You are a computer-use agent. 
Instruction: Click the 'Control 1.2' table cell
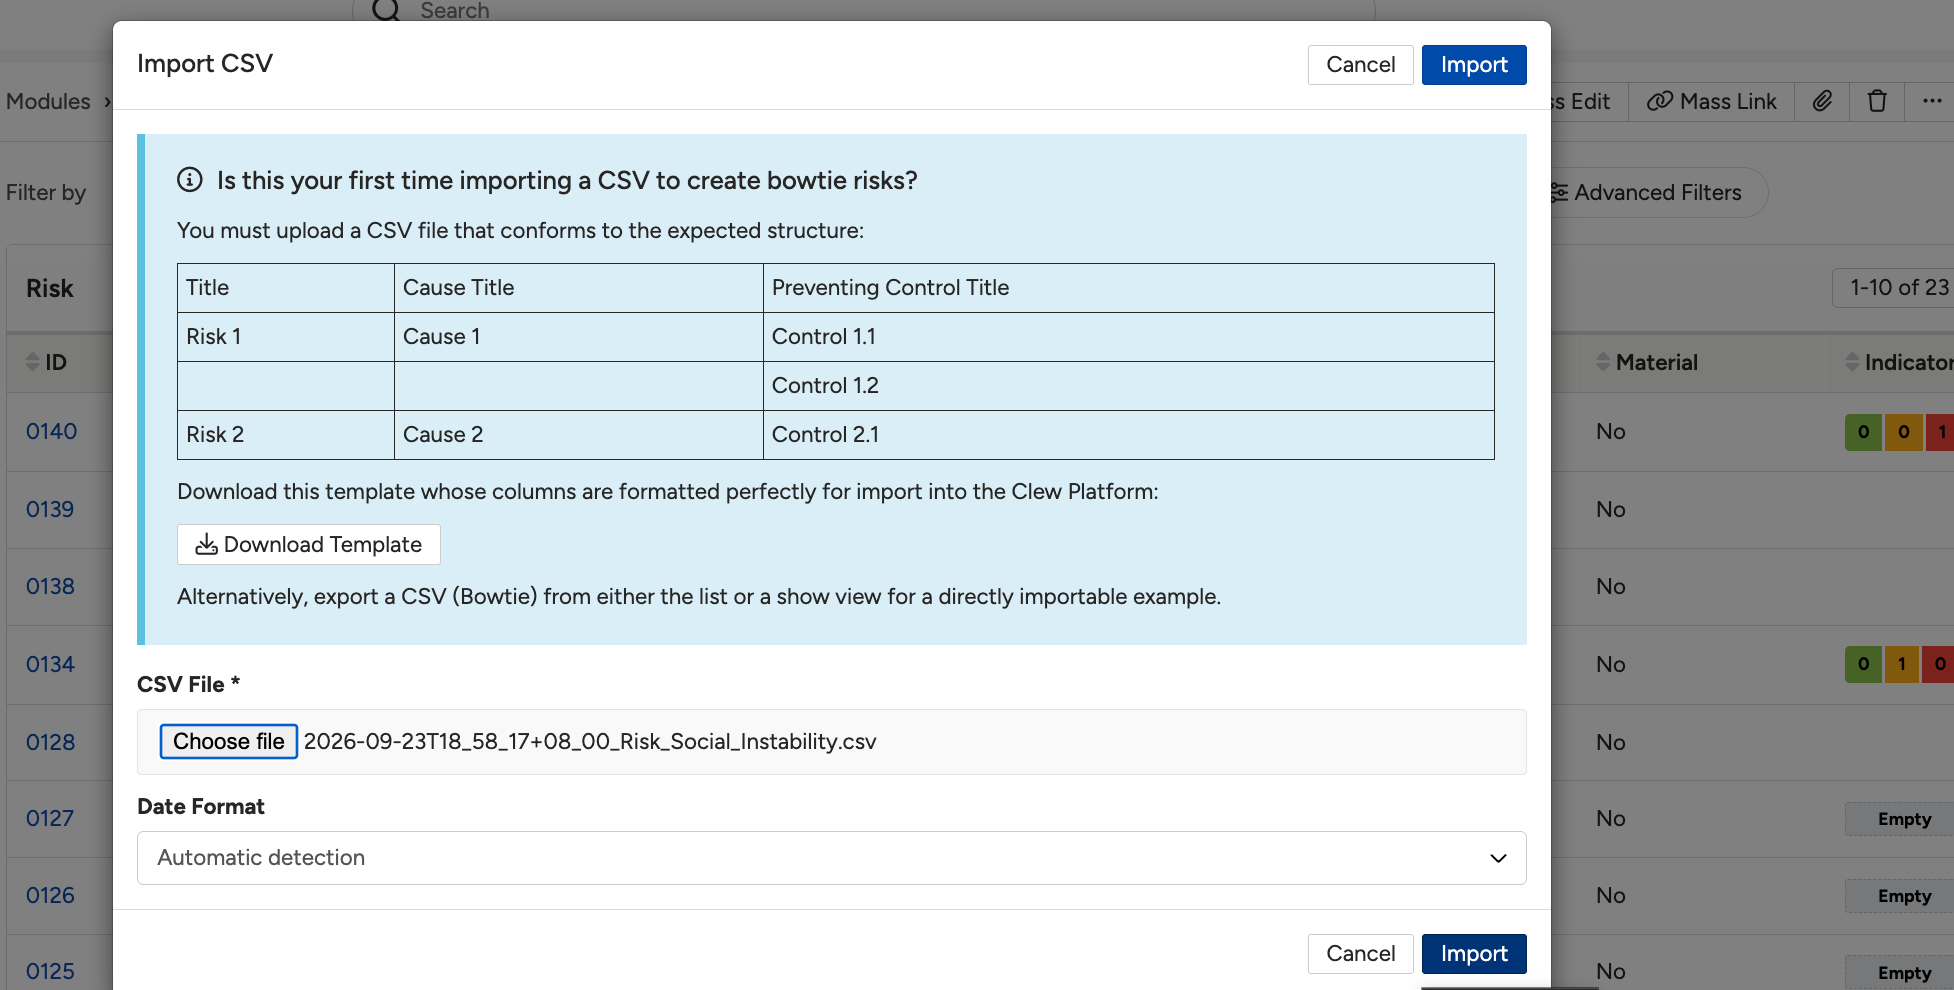click(x=1128, y=386)
